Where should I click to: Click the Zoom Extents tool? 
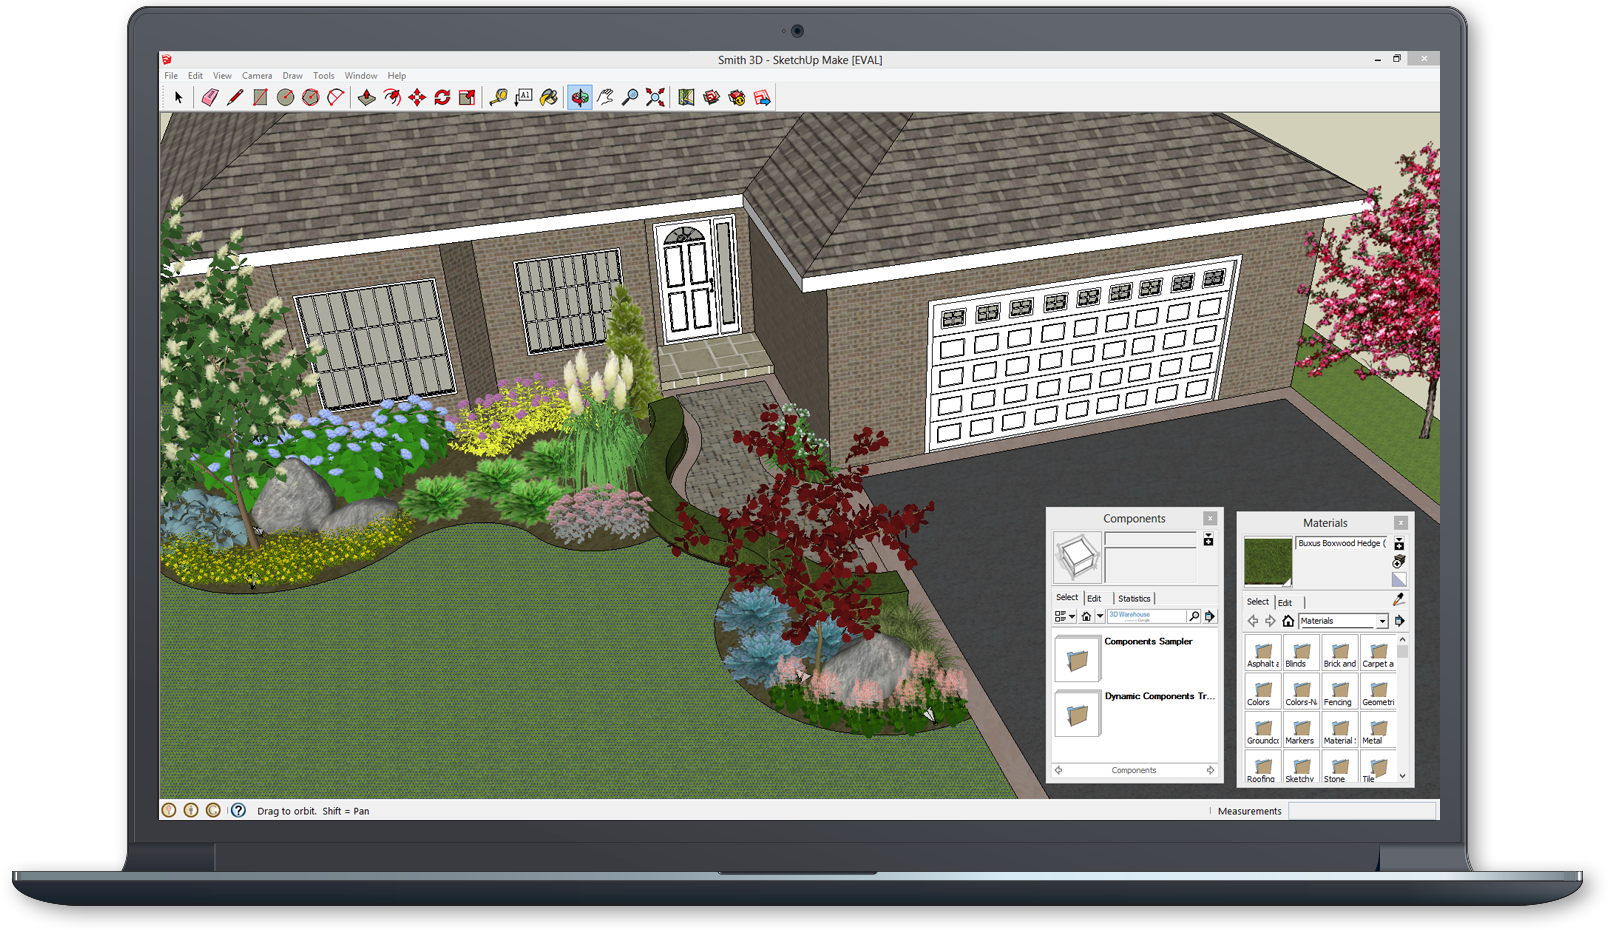click(655, 97)
